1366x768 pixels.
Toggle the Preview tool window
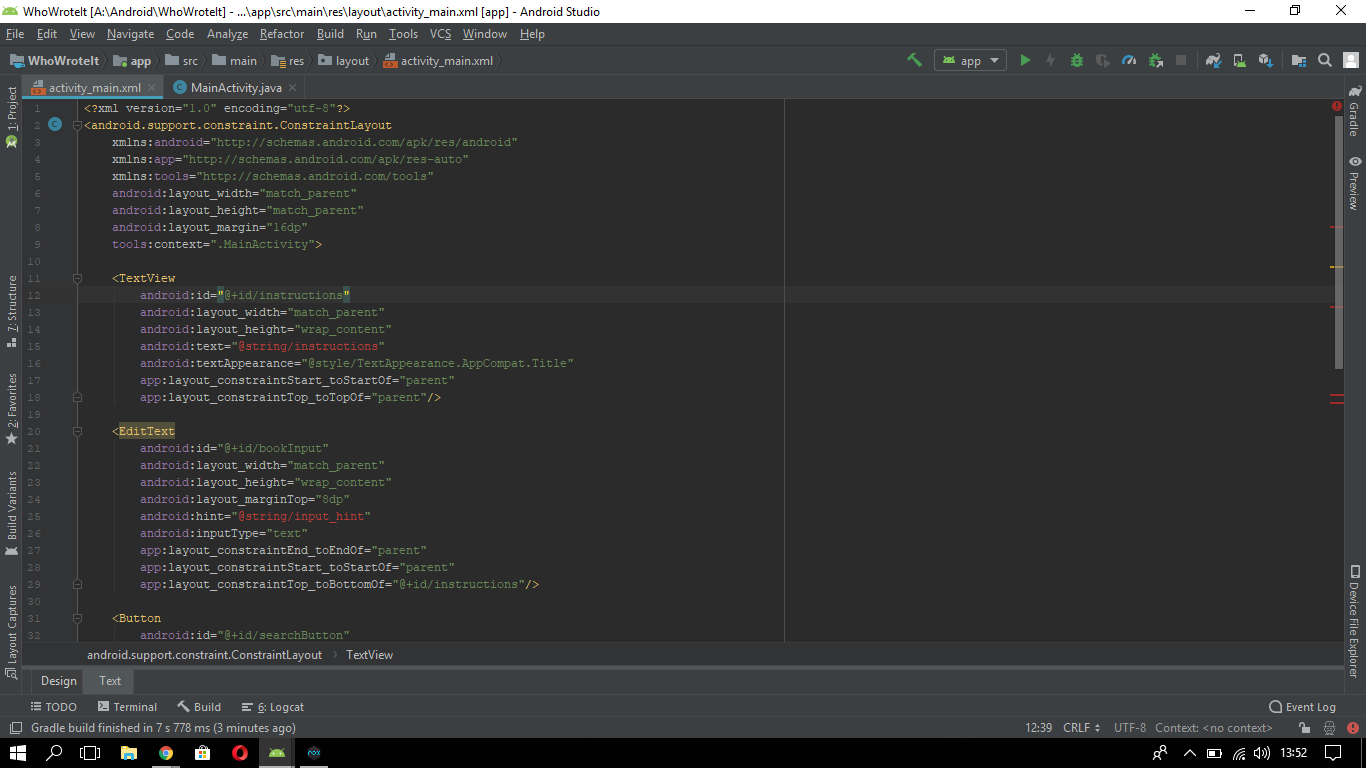pyautogui.click(x=1354, y=182)
